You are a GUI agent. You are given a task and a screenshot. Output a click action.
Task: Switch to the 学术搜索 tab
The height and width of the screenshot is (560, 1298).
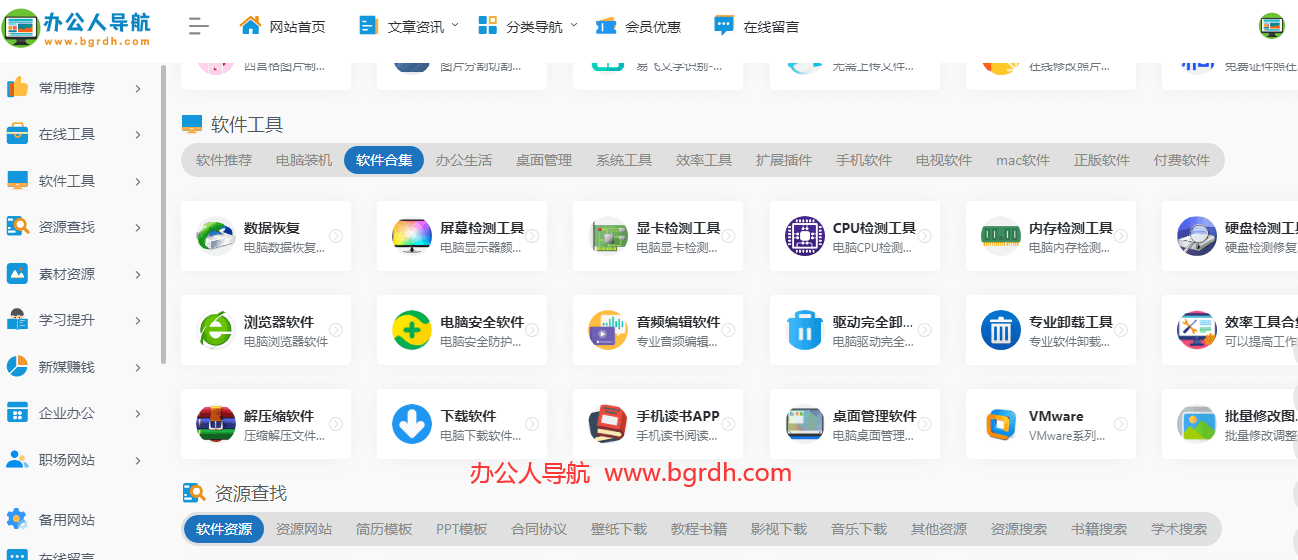tap(1179, 529)
